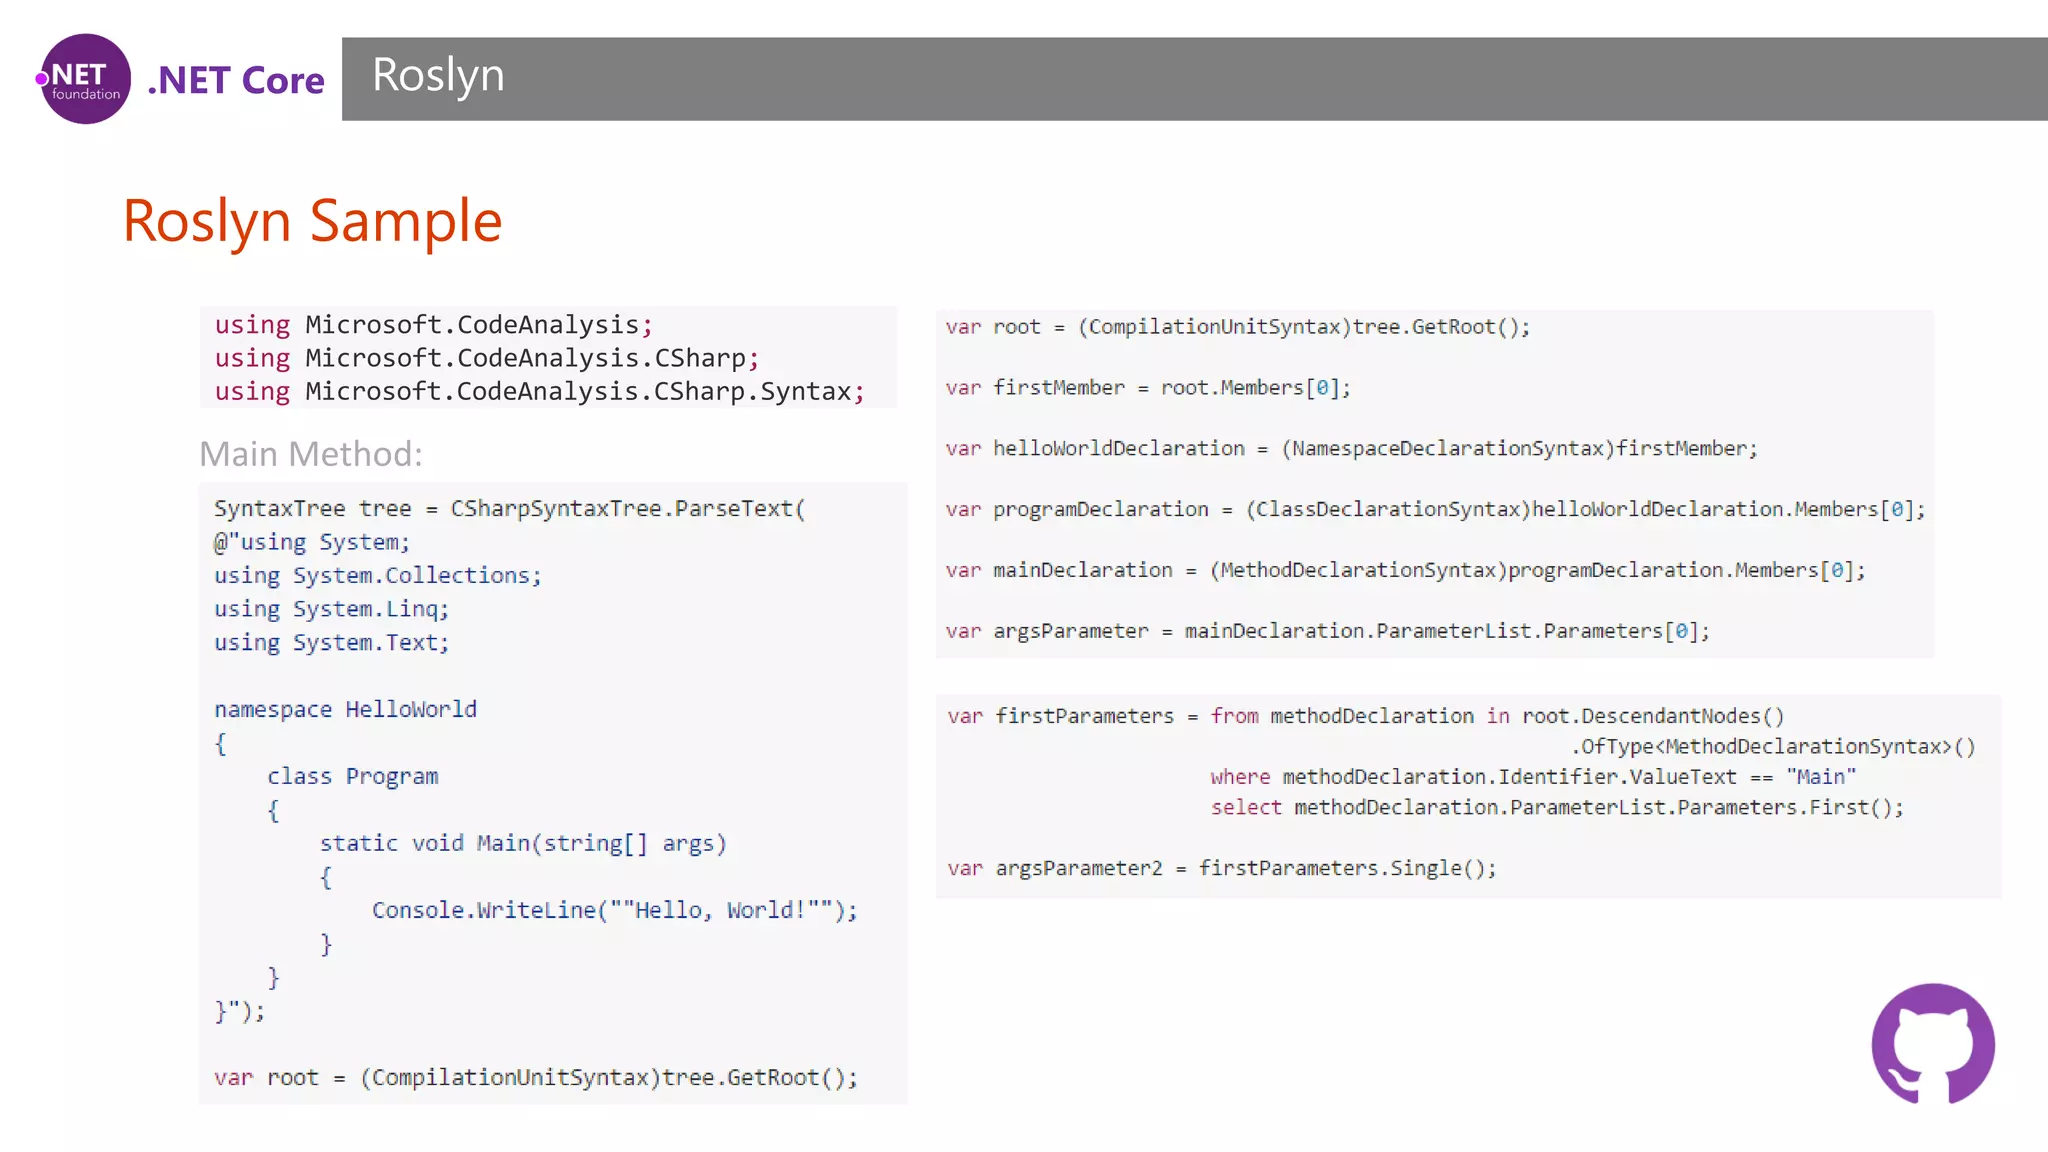Click the var helloWorldDeclaration code line
The height and width of the screenshot is (1152, 2048).
tap(1350, 449)
